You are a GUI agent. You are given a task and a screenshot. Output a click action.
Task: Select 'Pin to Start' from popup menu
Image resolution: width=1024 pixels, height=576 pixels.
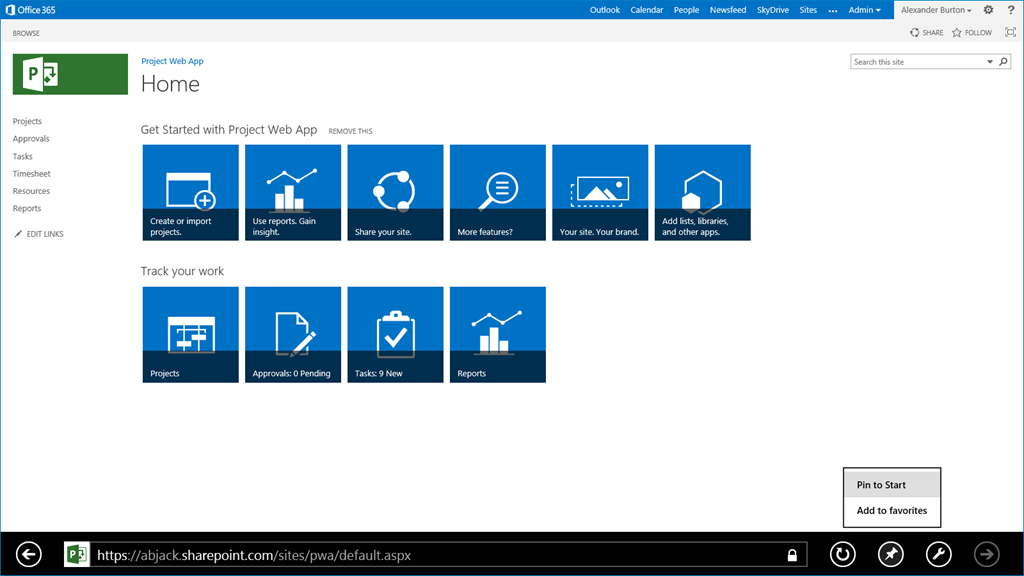click(x=891, y=485)
